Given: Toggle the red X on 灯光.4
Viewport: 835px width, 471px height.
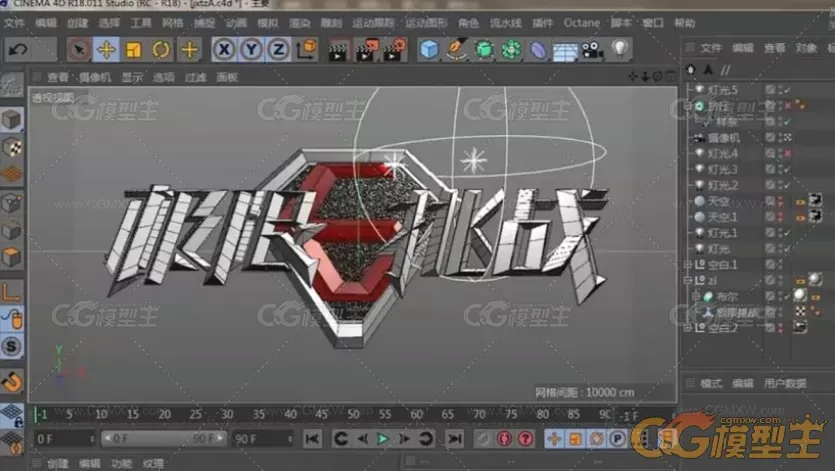Looking at the screenshot, I should pos(787,154).
